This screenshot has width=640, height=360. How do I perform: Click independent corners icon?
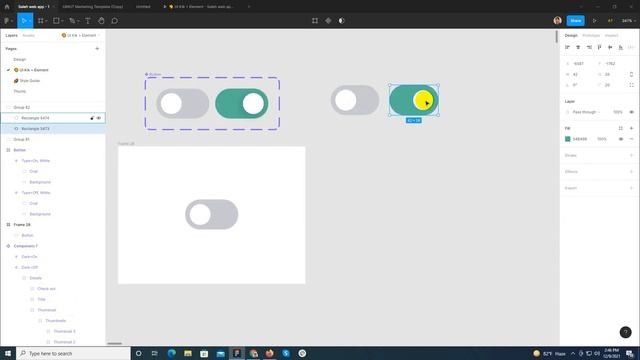click(x=631, y=85)
